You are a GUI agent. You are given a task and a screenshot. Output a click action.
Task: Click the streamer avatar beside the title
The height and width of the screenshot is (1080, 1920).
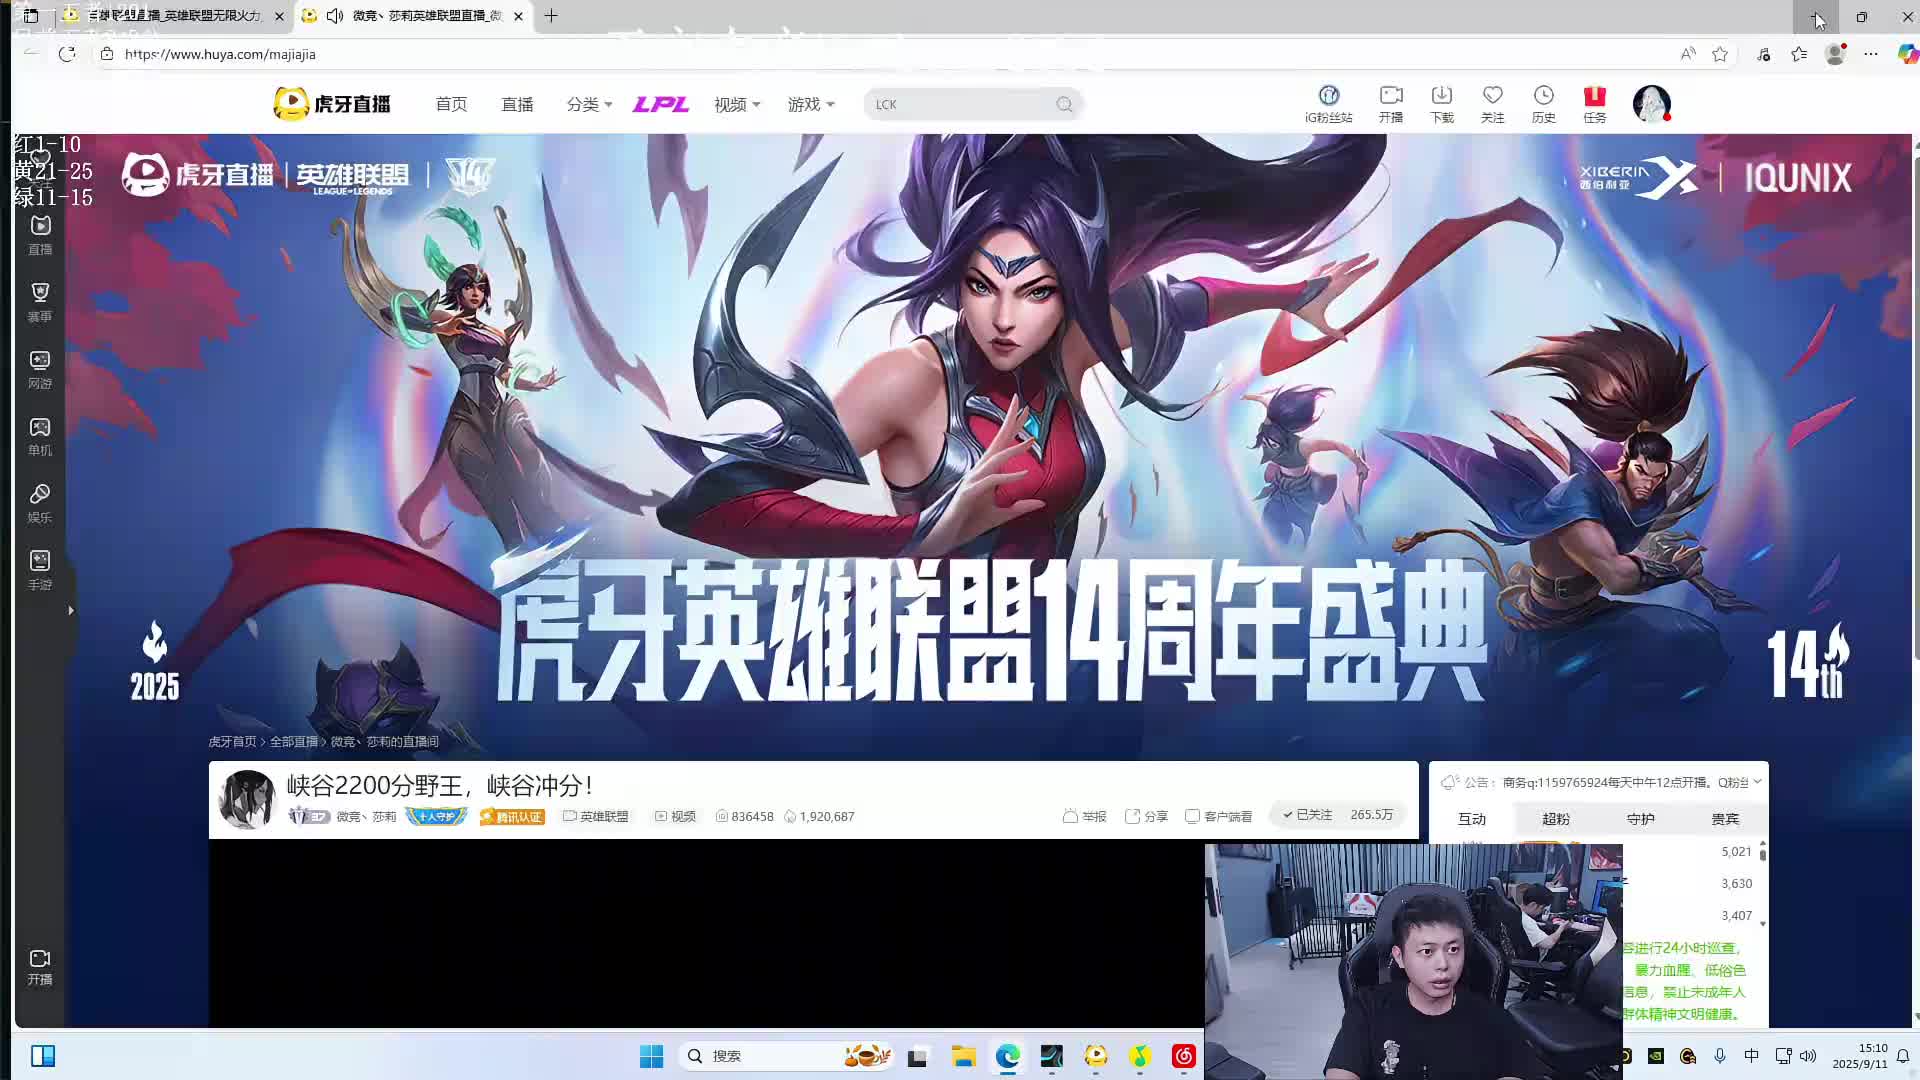click(x=247, y=799)
